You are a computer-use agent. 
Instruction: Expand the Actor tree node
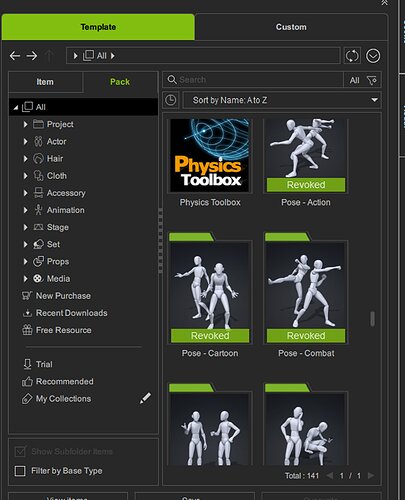click(x=25, y=141)
